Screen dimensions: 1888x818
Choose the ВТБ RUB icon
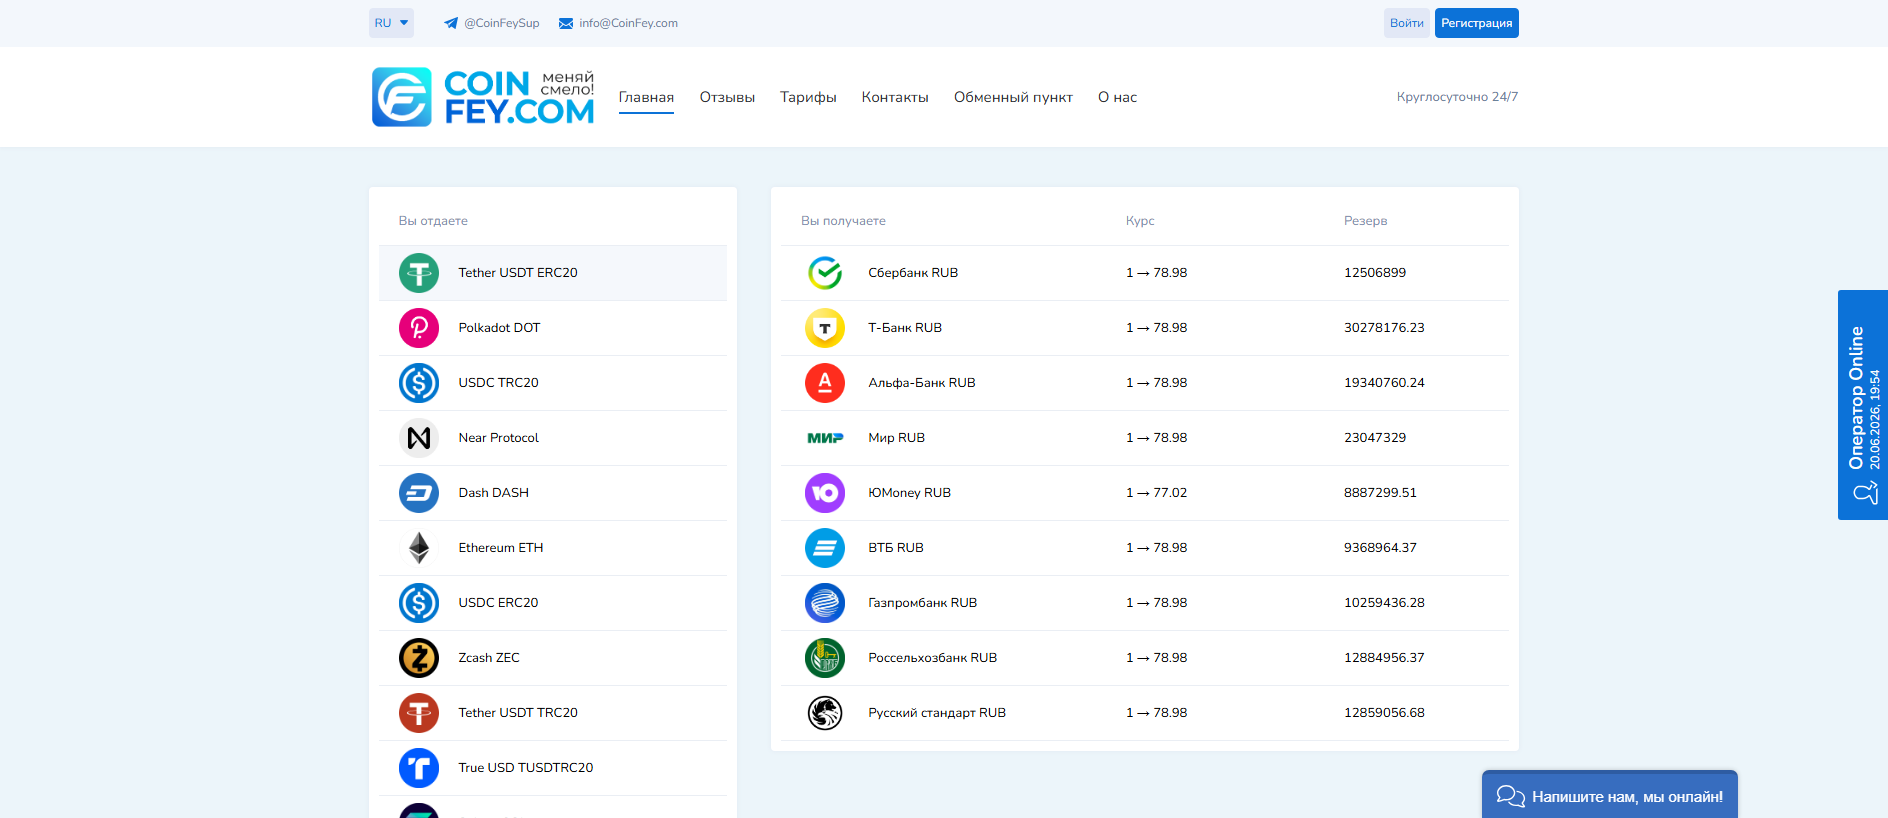pos(825,548)
